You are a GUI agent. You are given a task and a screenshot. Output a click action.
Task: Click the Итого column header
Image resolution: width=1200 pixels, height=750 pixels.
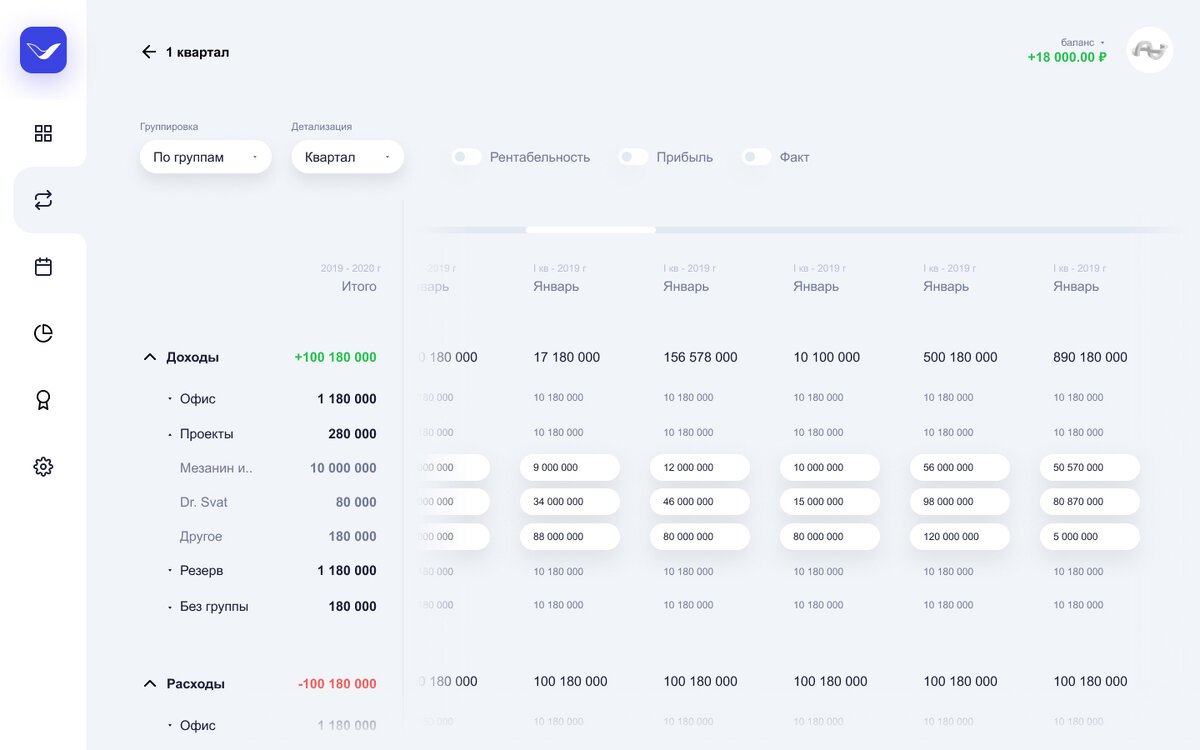click(359, 286)
